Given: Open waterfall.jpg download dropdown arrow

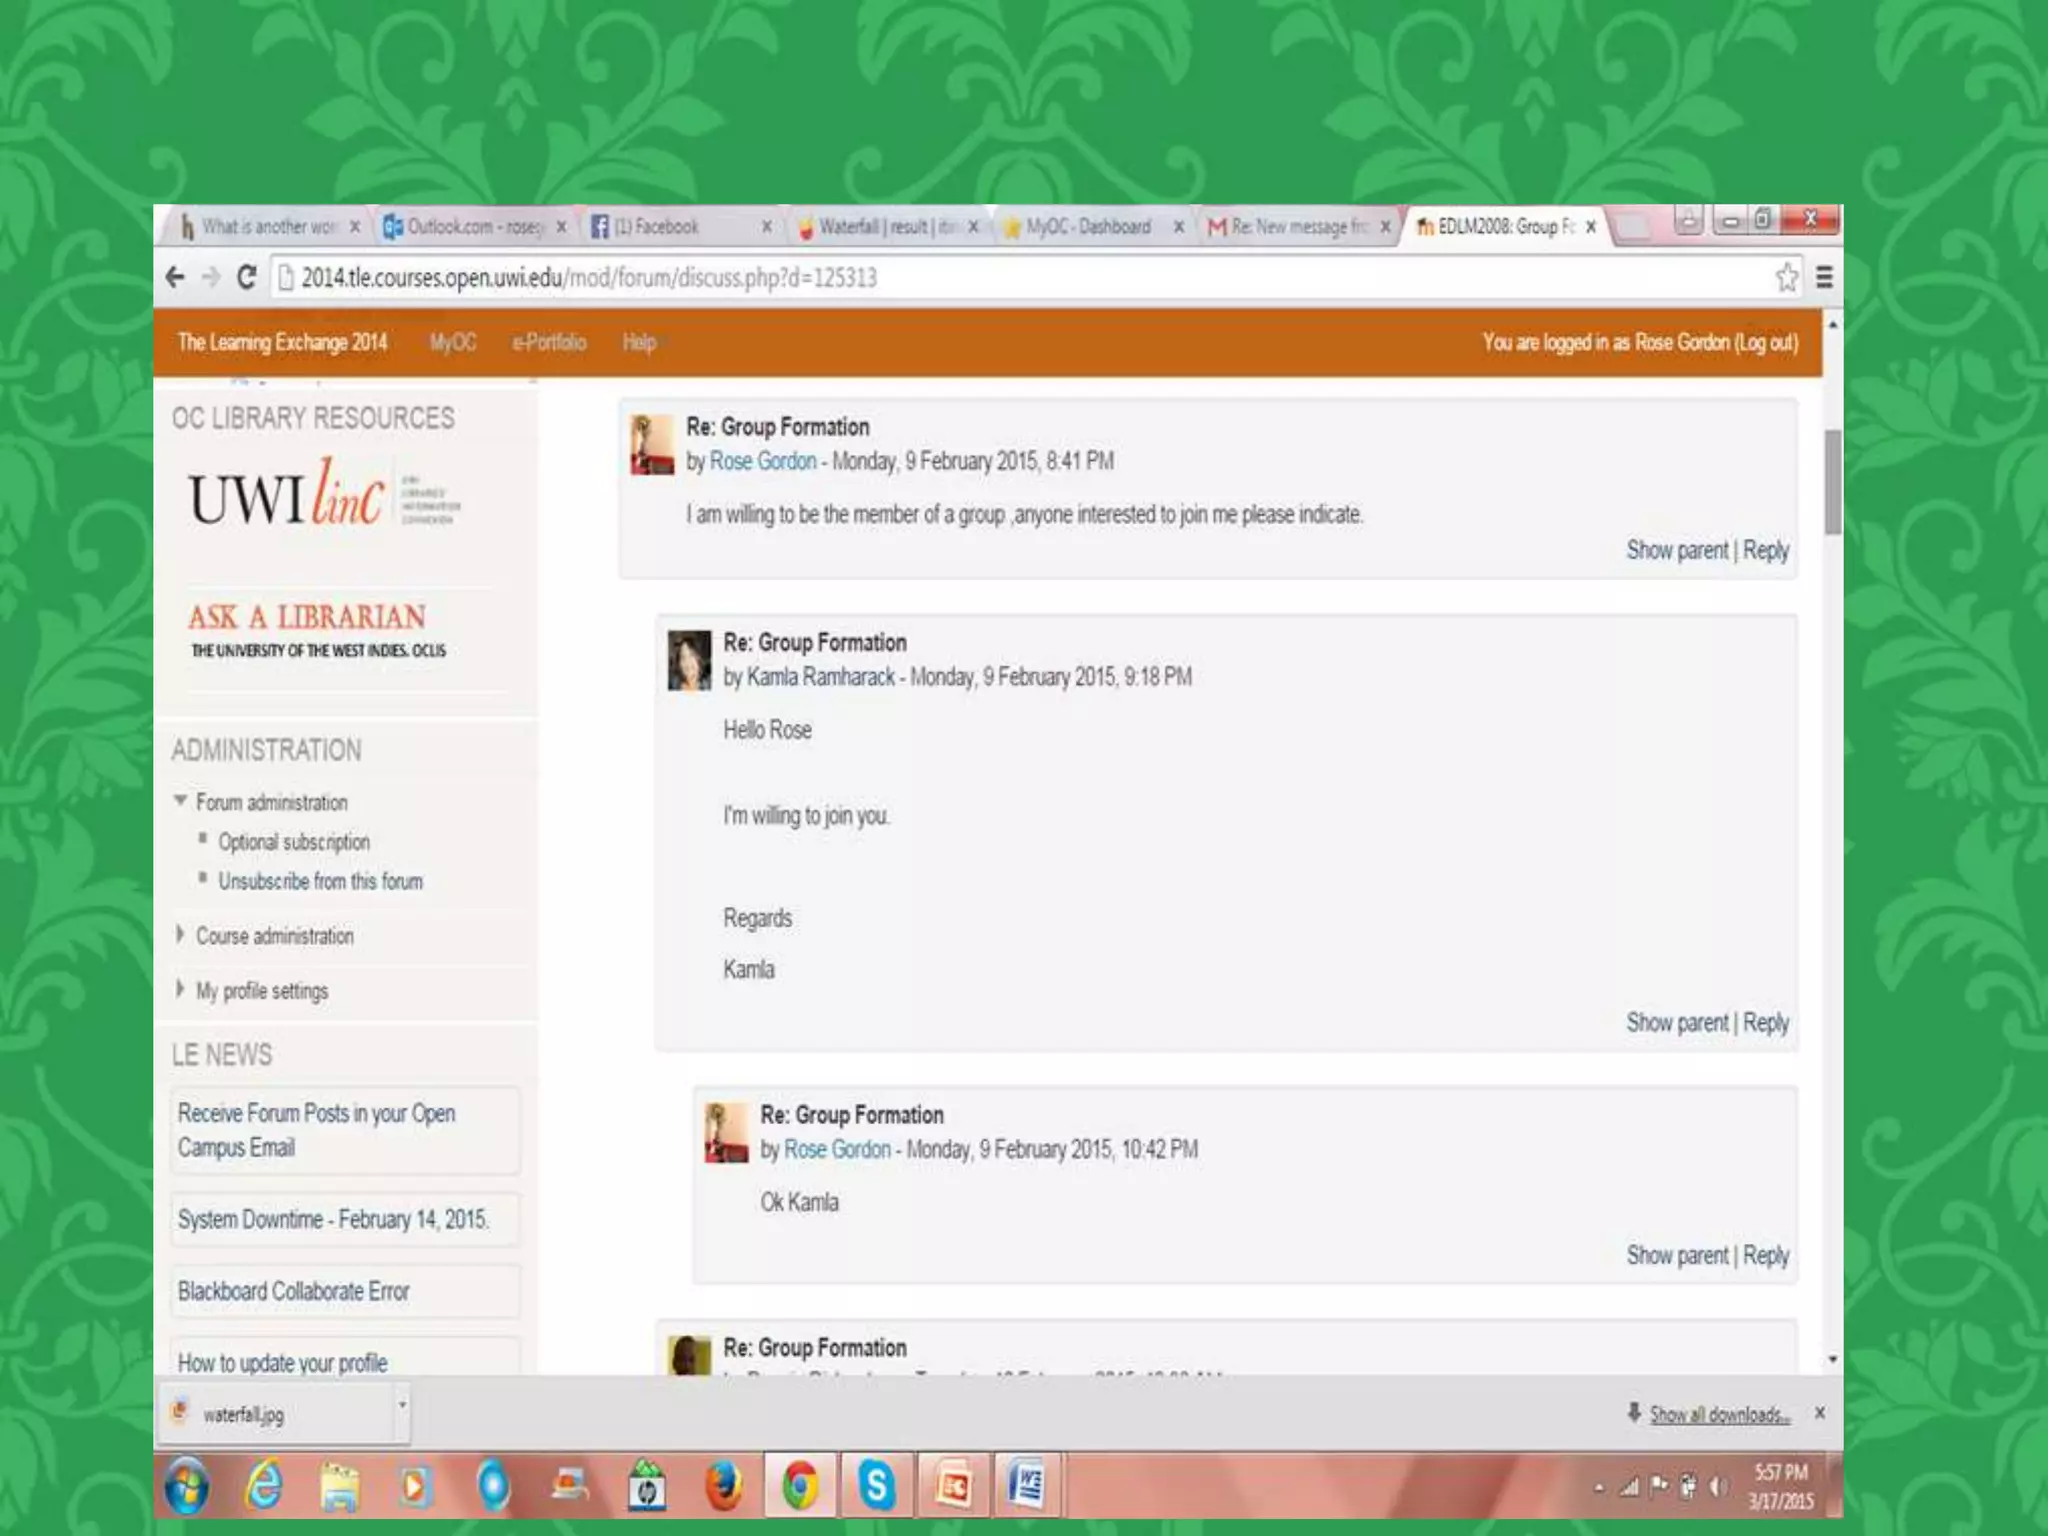Looking at the screenshot, I should point(402,1405).
